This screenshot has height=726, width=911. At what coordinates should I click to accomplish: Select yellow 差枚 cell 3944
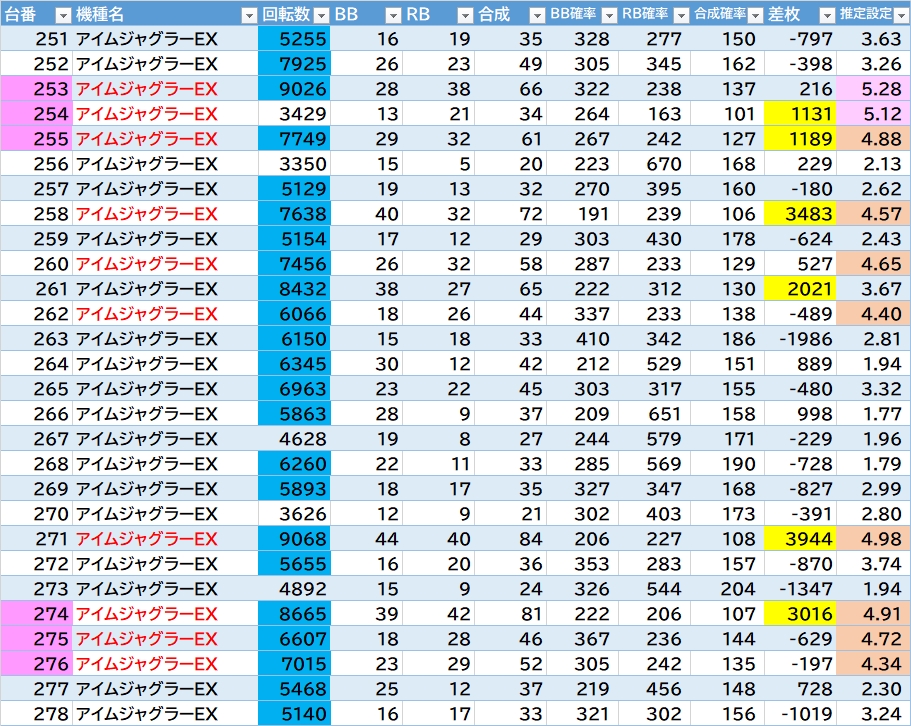[800, 539]
